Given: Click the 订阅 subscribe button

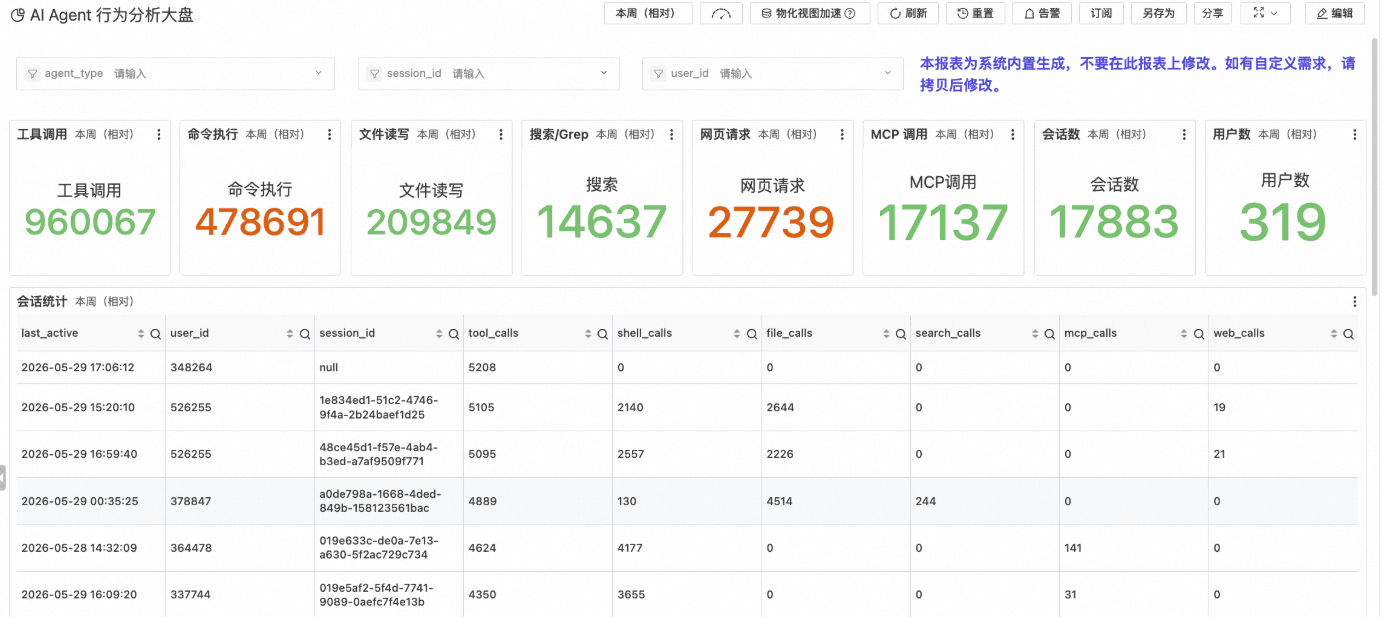Looking at the screenshot, I should coord(1102,13).
